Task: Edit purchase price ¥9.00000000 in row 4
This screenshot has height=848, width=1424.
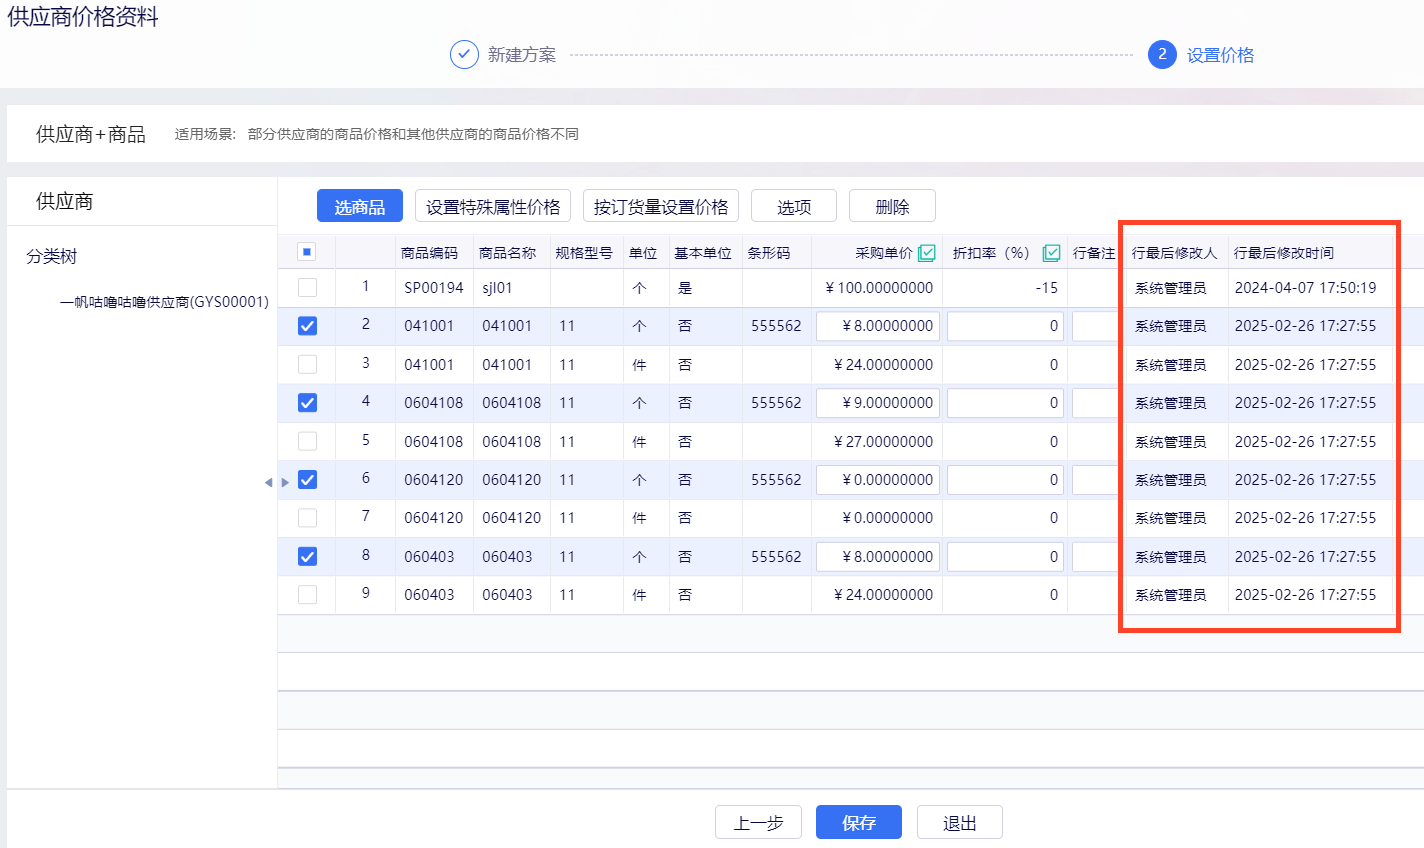Action: click(878, 403)
